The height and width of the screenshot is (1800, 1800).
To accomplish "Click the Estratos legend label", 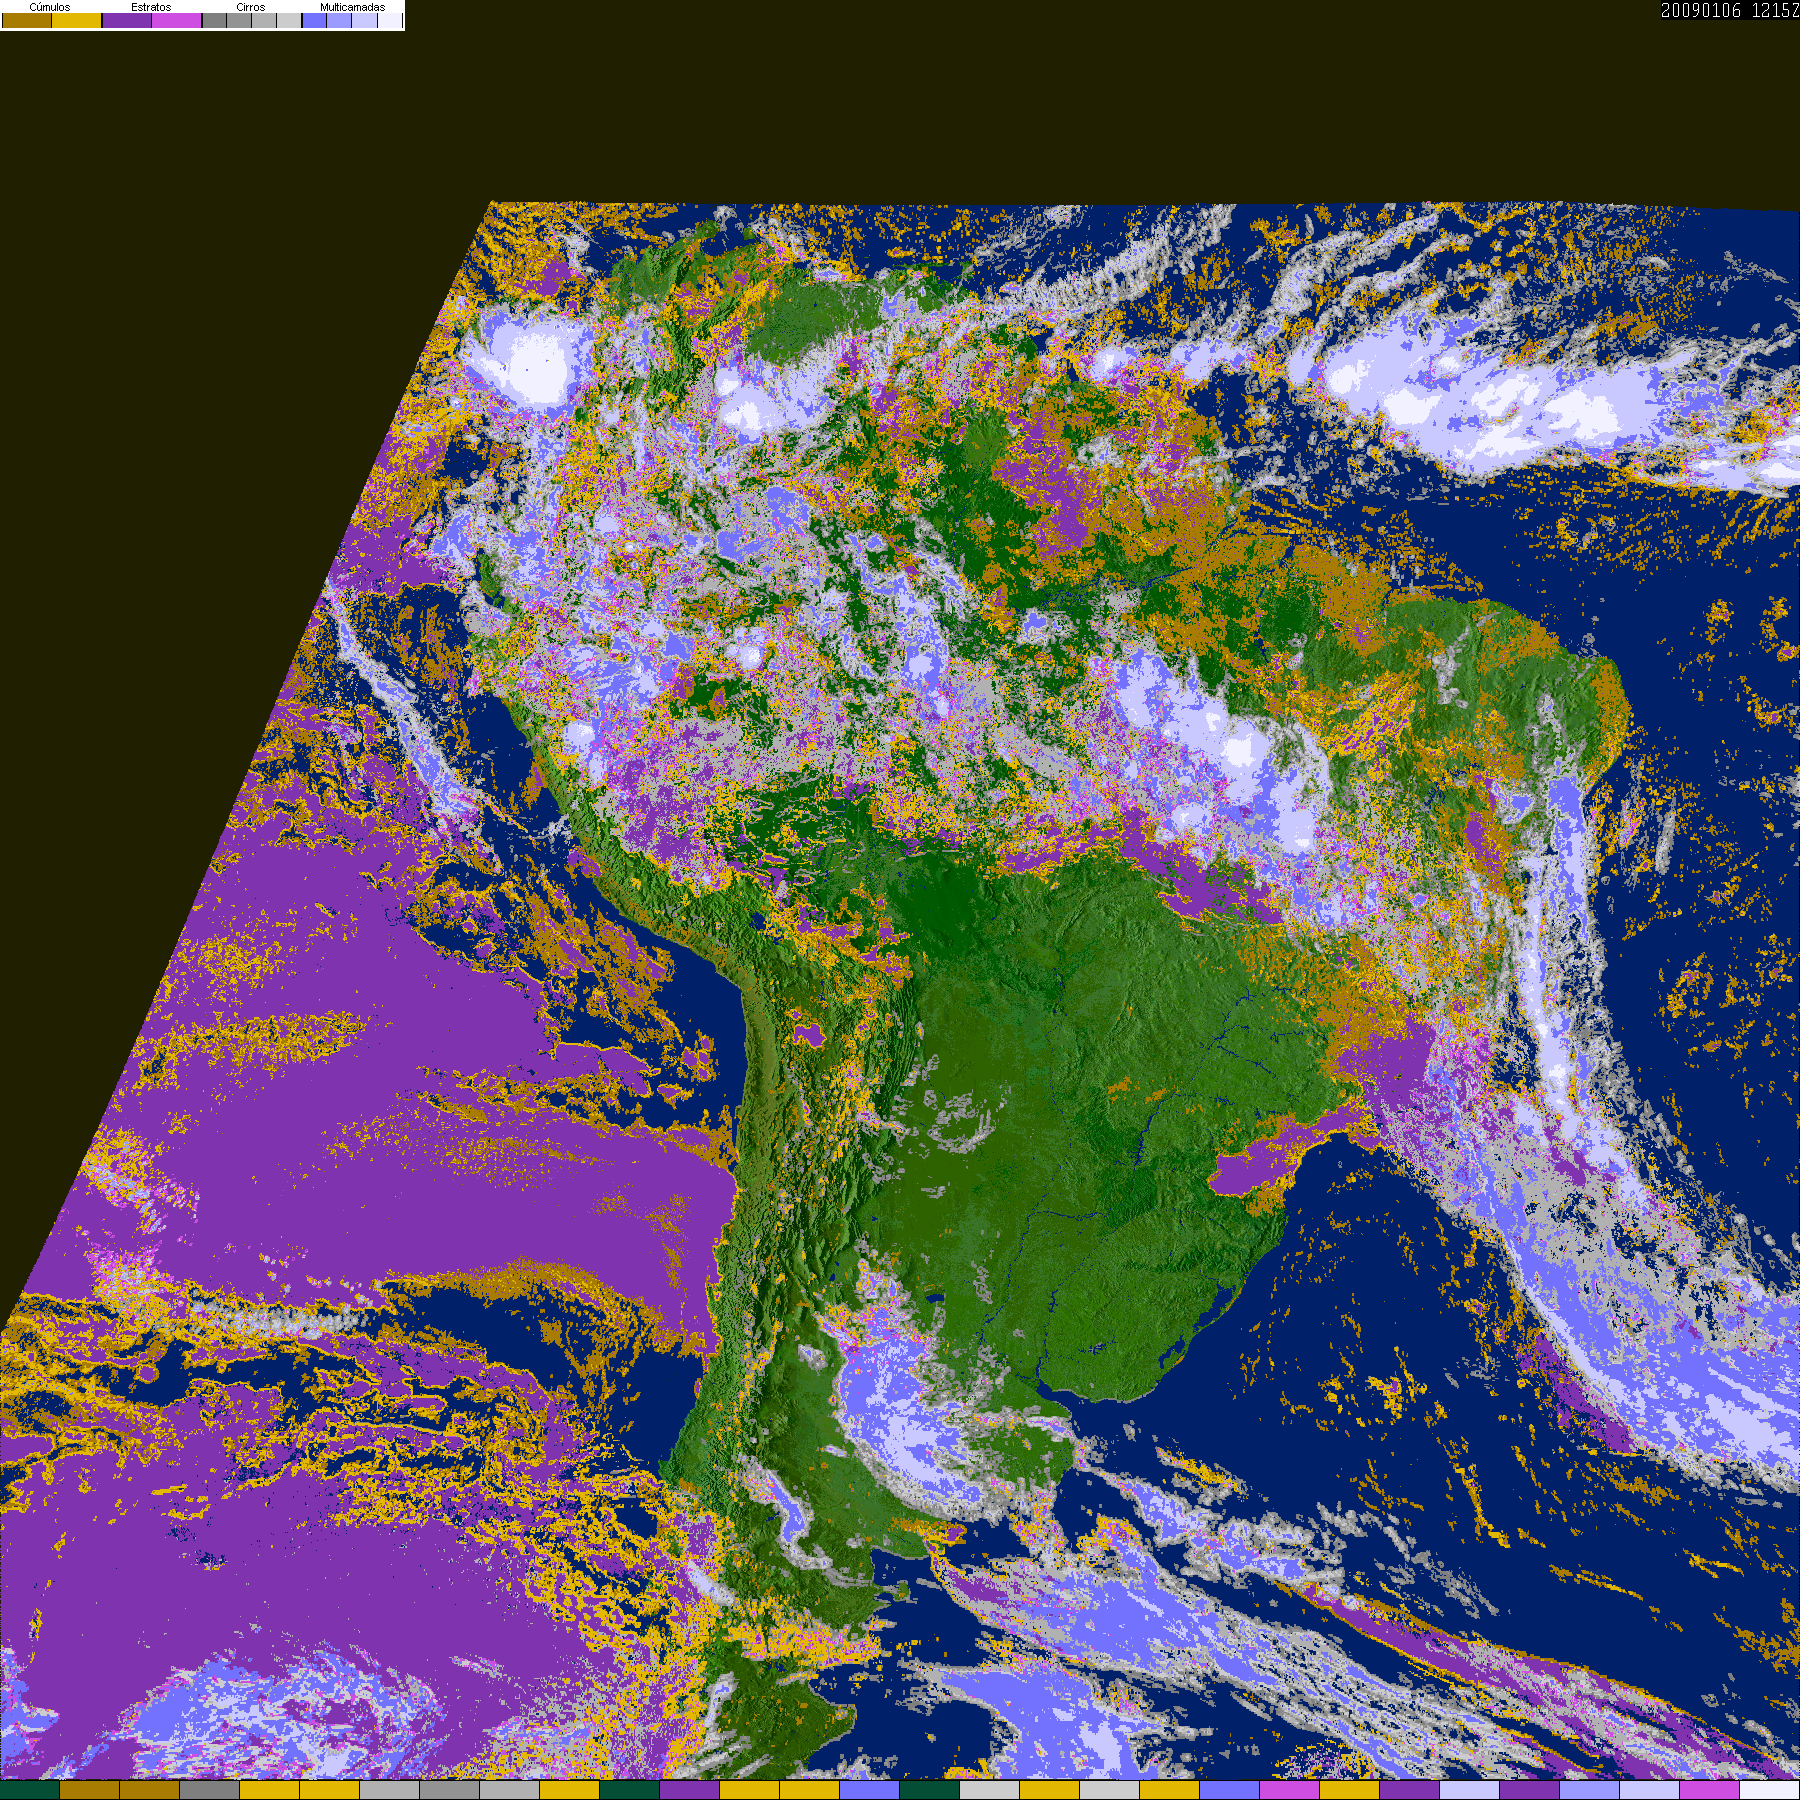I will tap(151, 7).
